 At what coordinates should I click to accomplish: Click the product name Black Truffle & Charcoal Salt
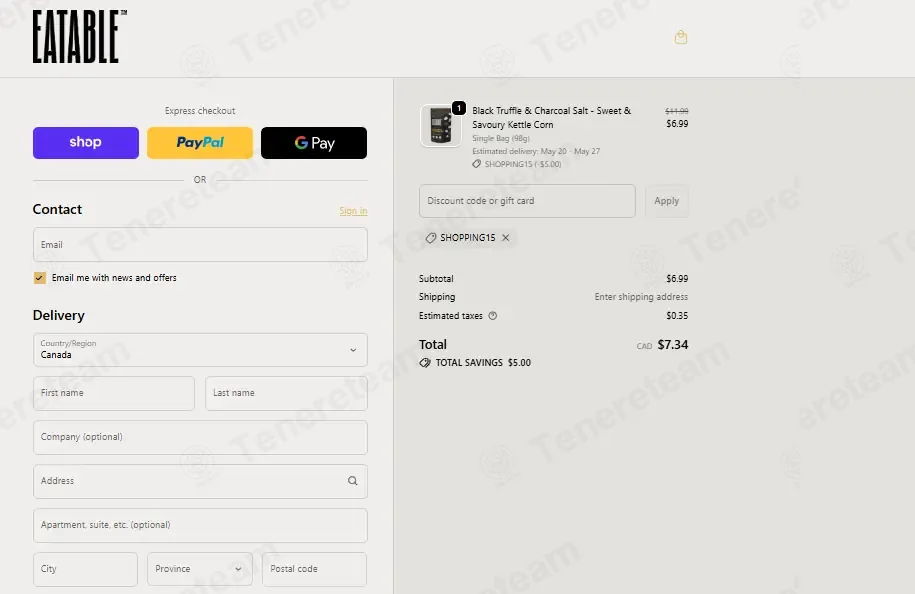pyautogui.click(x=551, y=117)
